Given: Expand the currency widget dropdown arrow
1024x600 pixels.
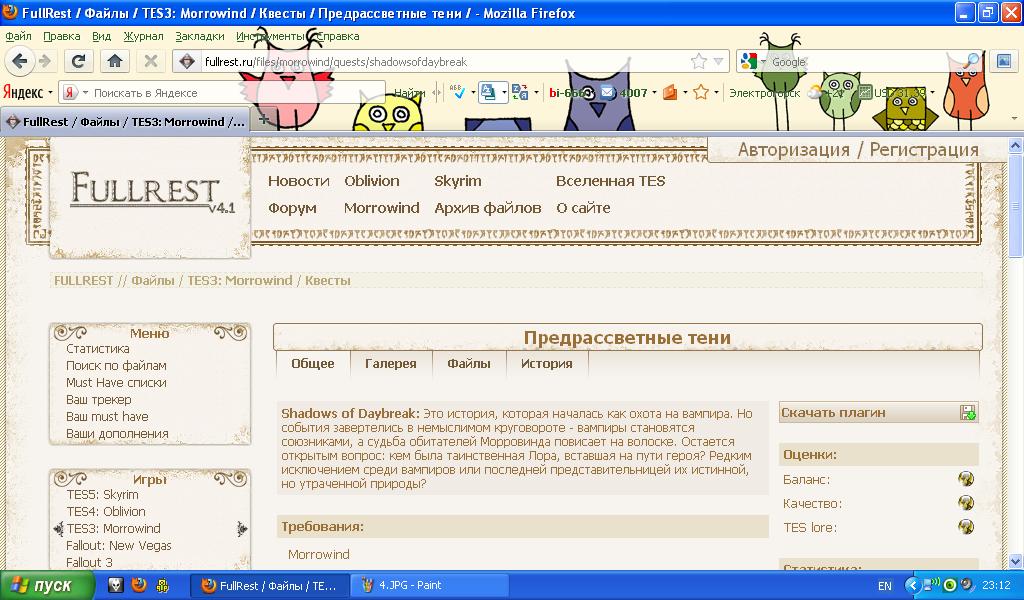Looking at the screenshot, I should 932,93.
